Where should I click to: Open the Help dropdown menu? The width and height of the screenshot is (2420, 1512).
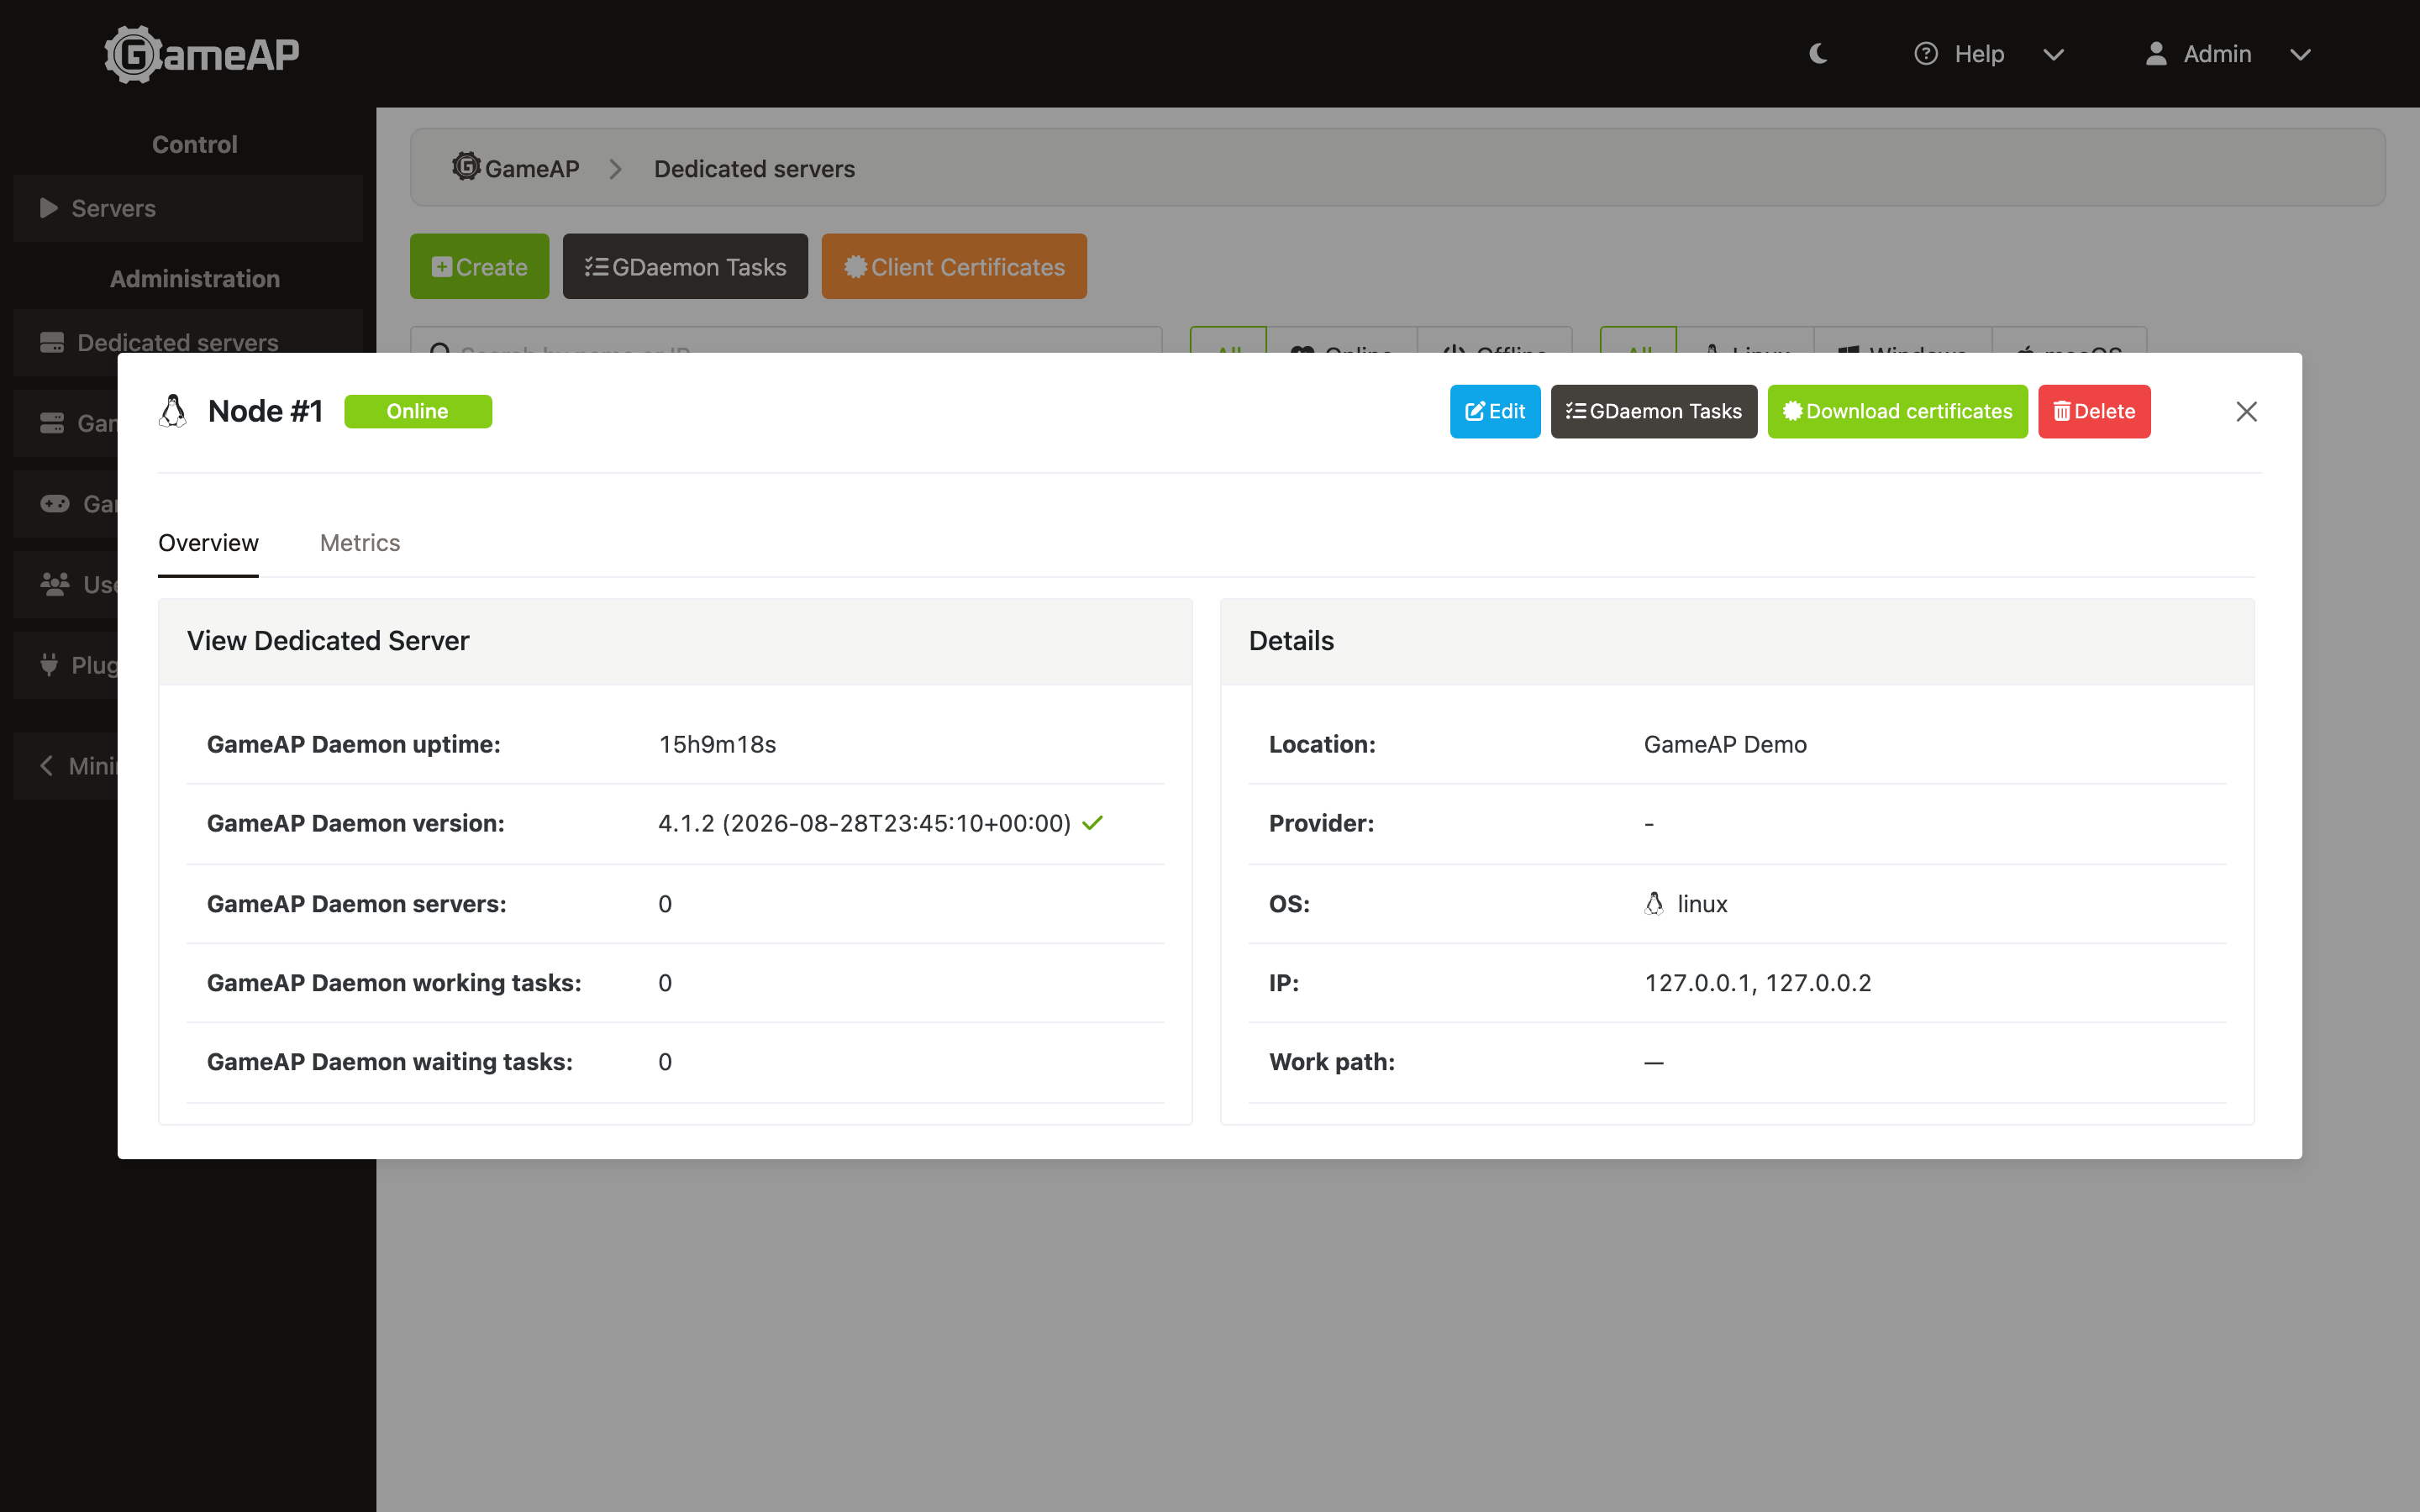(1988, 54)
